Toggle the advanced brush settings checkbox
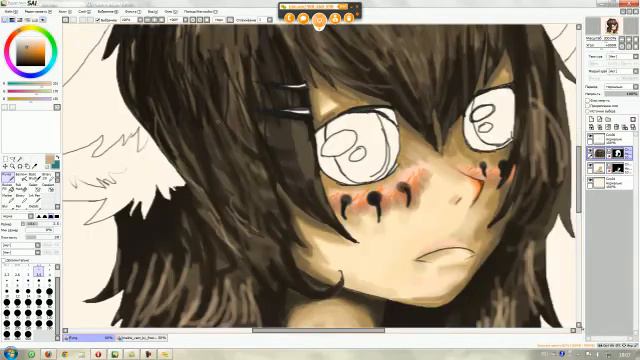The height and width of the screenshot is (360, 640). [x=4, y=260]
